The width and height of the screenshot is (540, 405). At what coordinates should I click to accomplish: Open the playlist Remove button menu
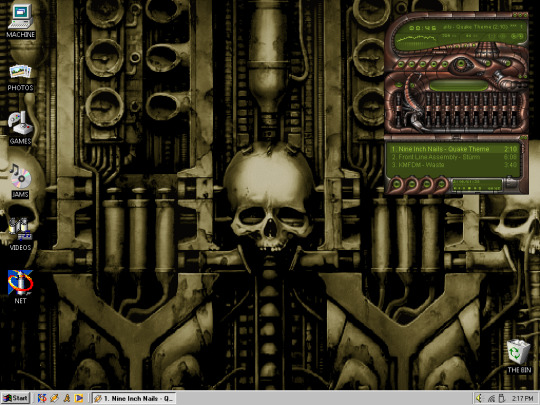412,184
